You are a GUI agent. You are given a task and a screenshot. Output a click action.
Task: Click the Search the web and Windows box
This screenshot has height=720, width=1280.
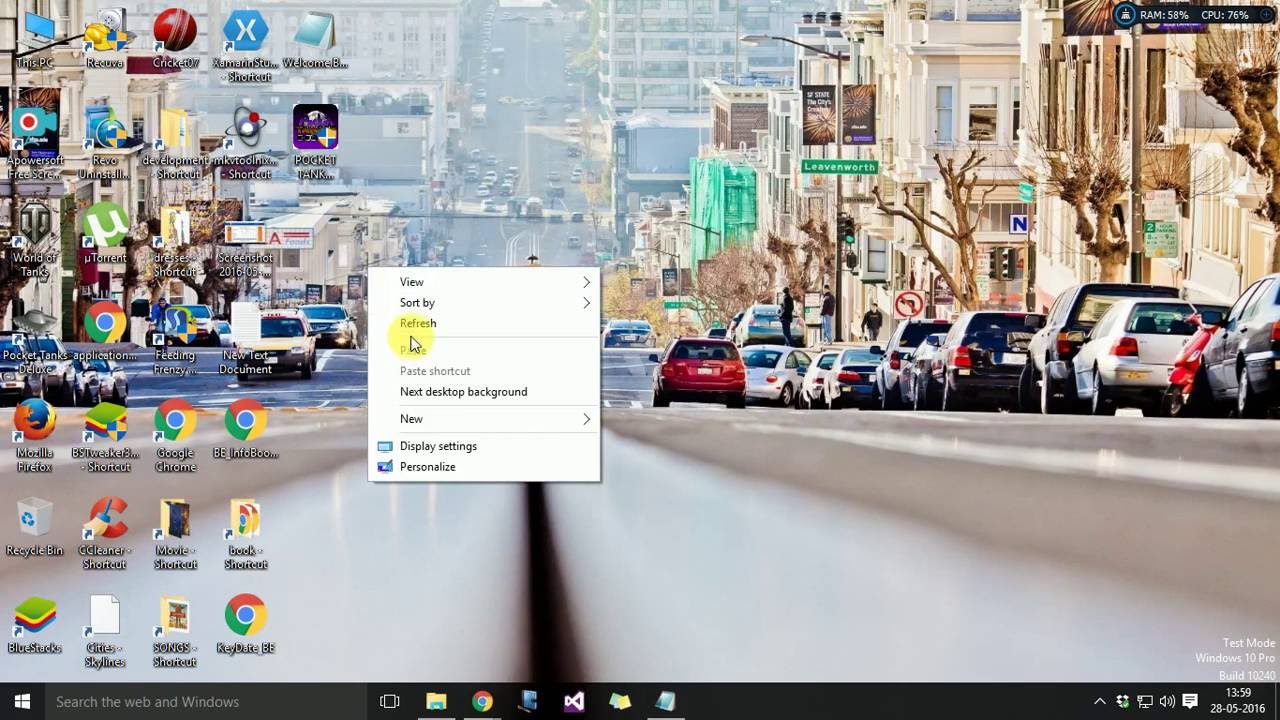click(200, 702)
